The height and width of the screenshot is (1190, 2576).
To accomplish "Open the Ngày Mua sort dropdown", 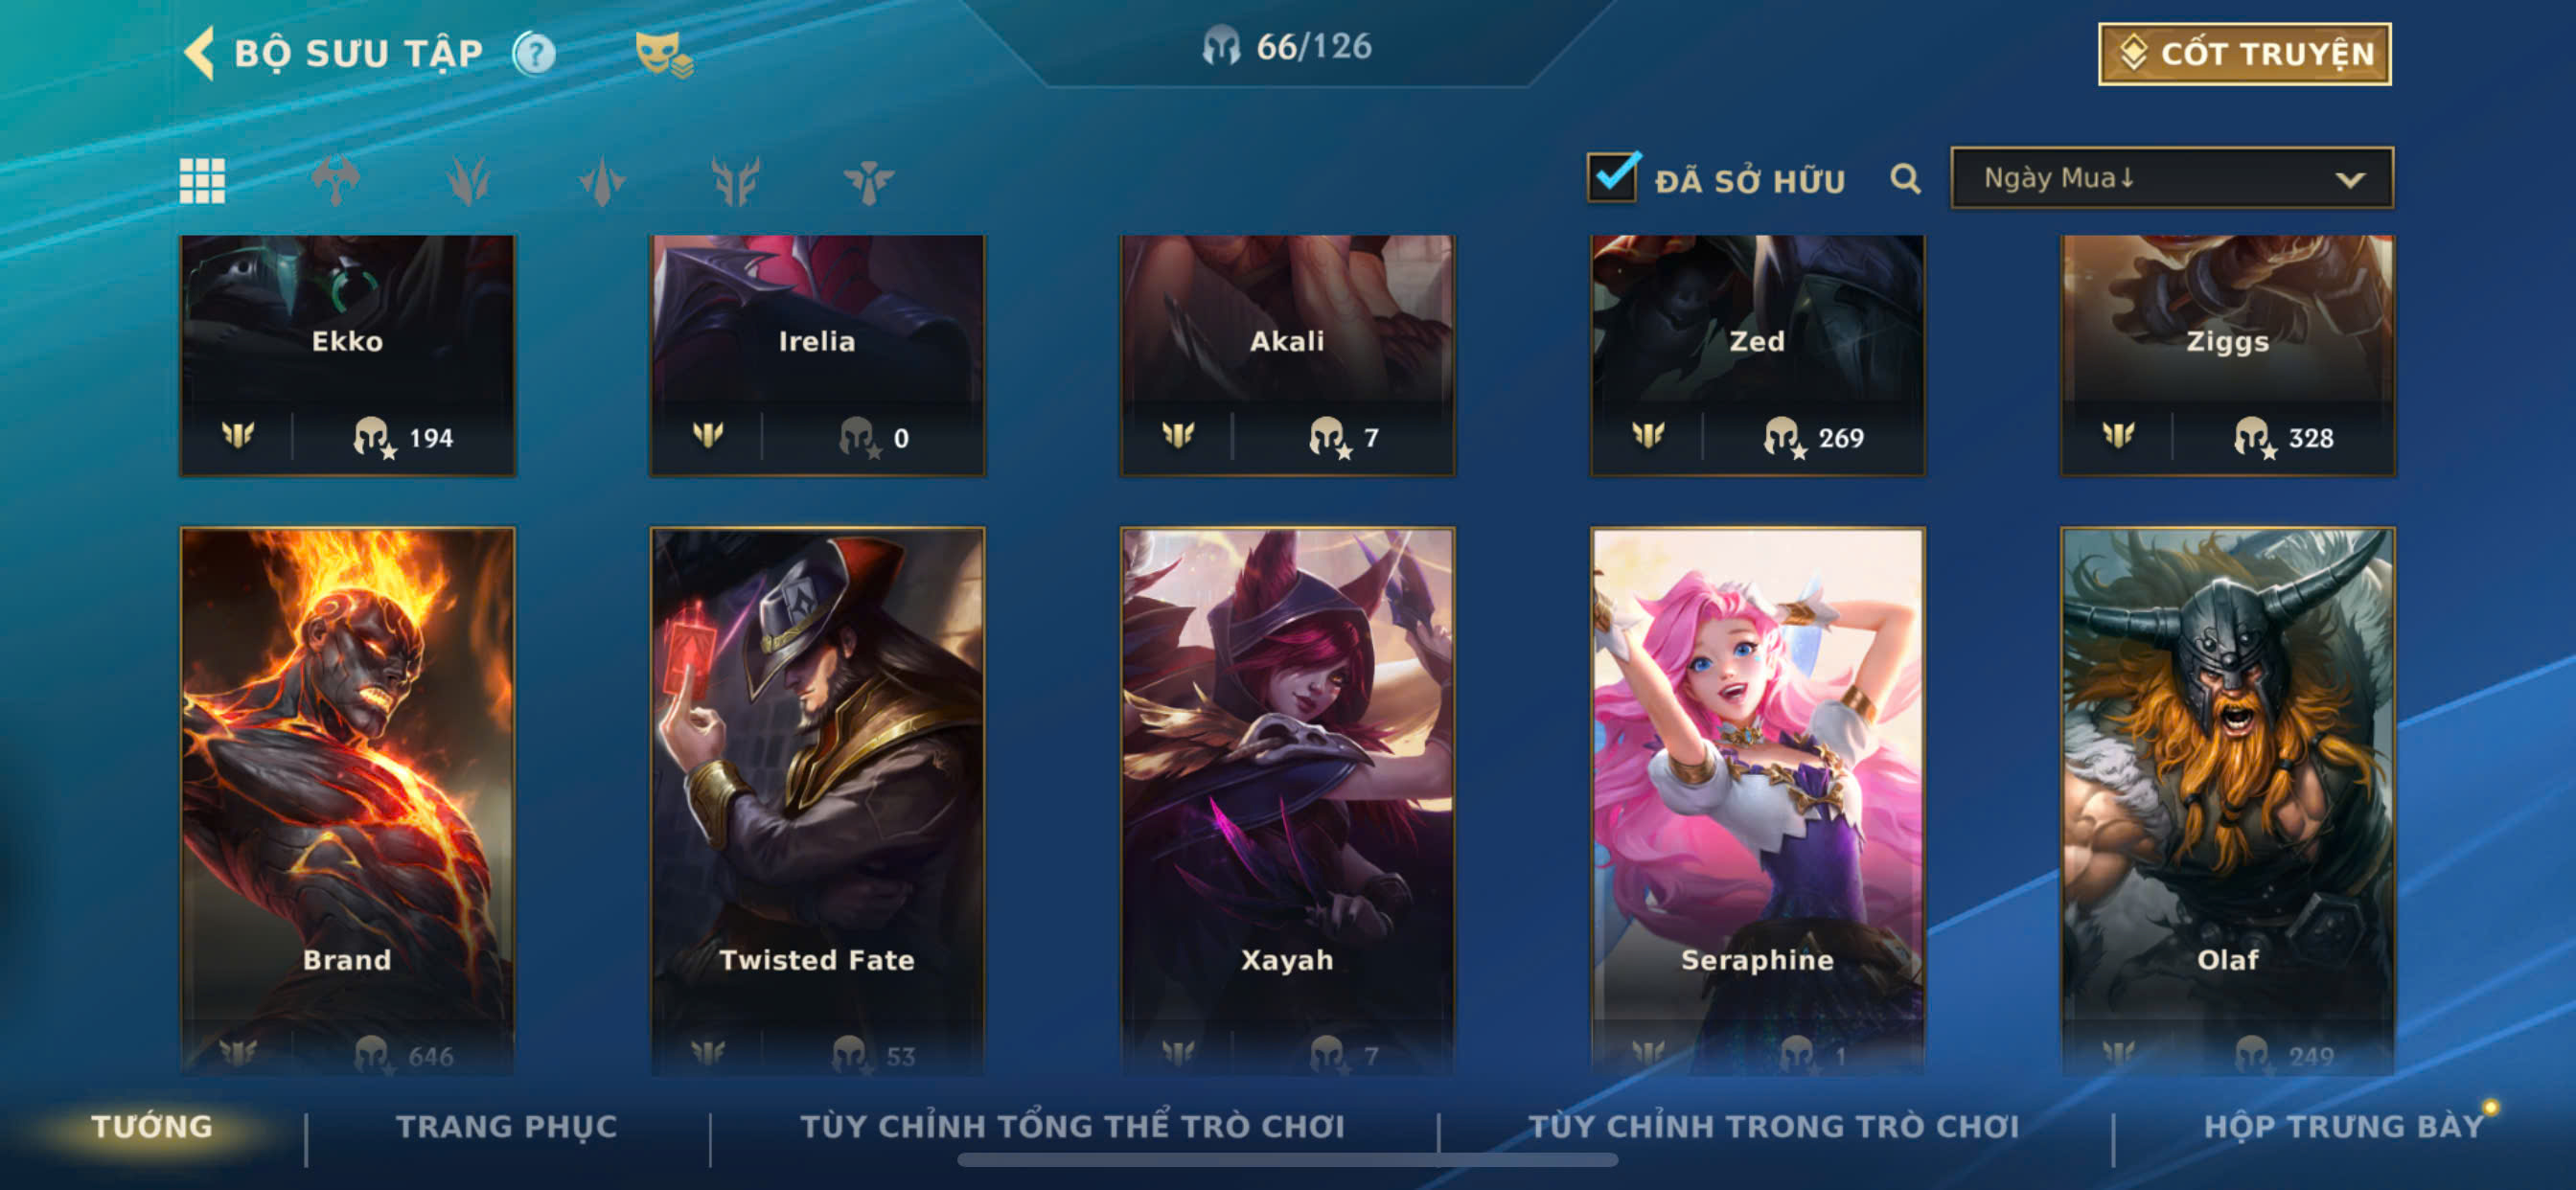I will pos(2172,178).
